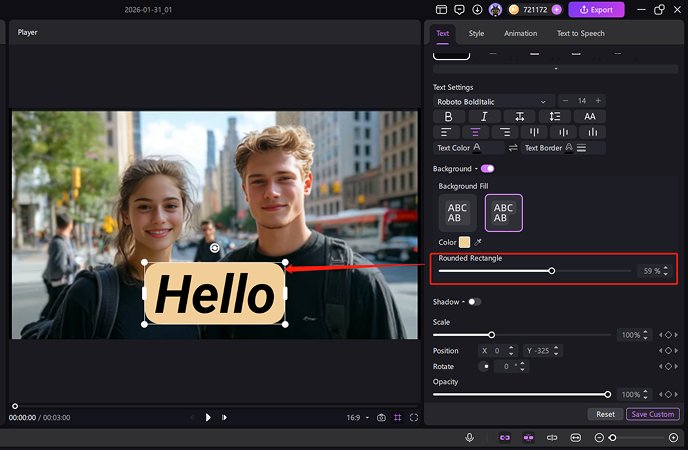Take a snapshot with camera icon
This screenshot has height=450, width=688.
pyautogui.click(x=381, y=418)
